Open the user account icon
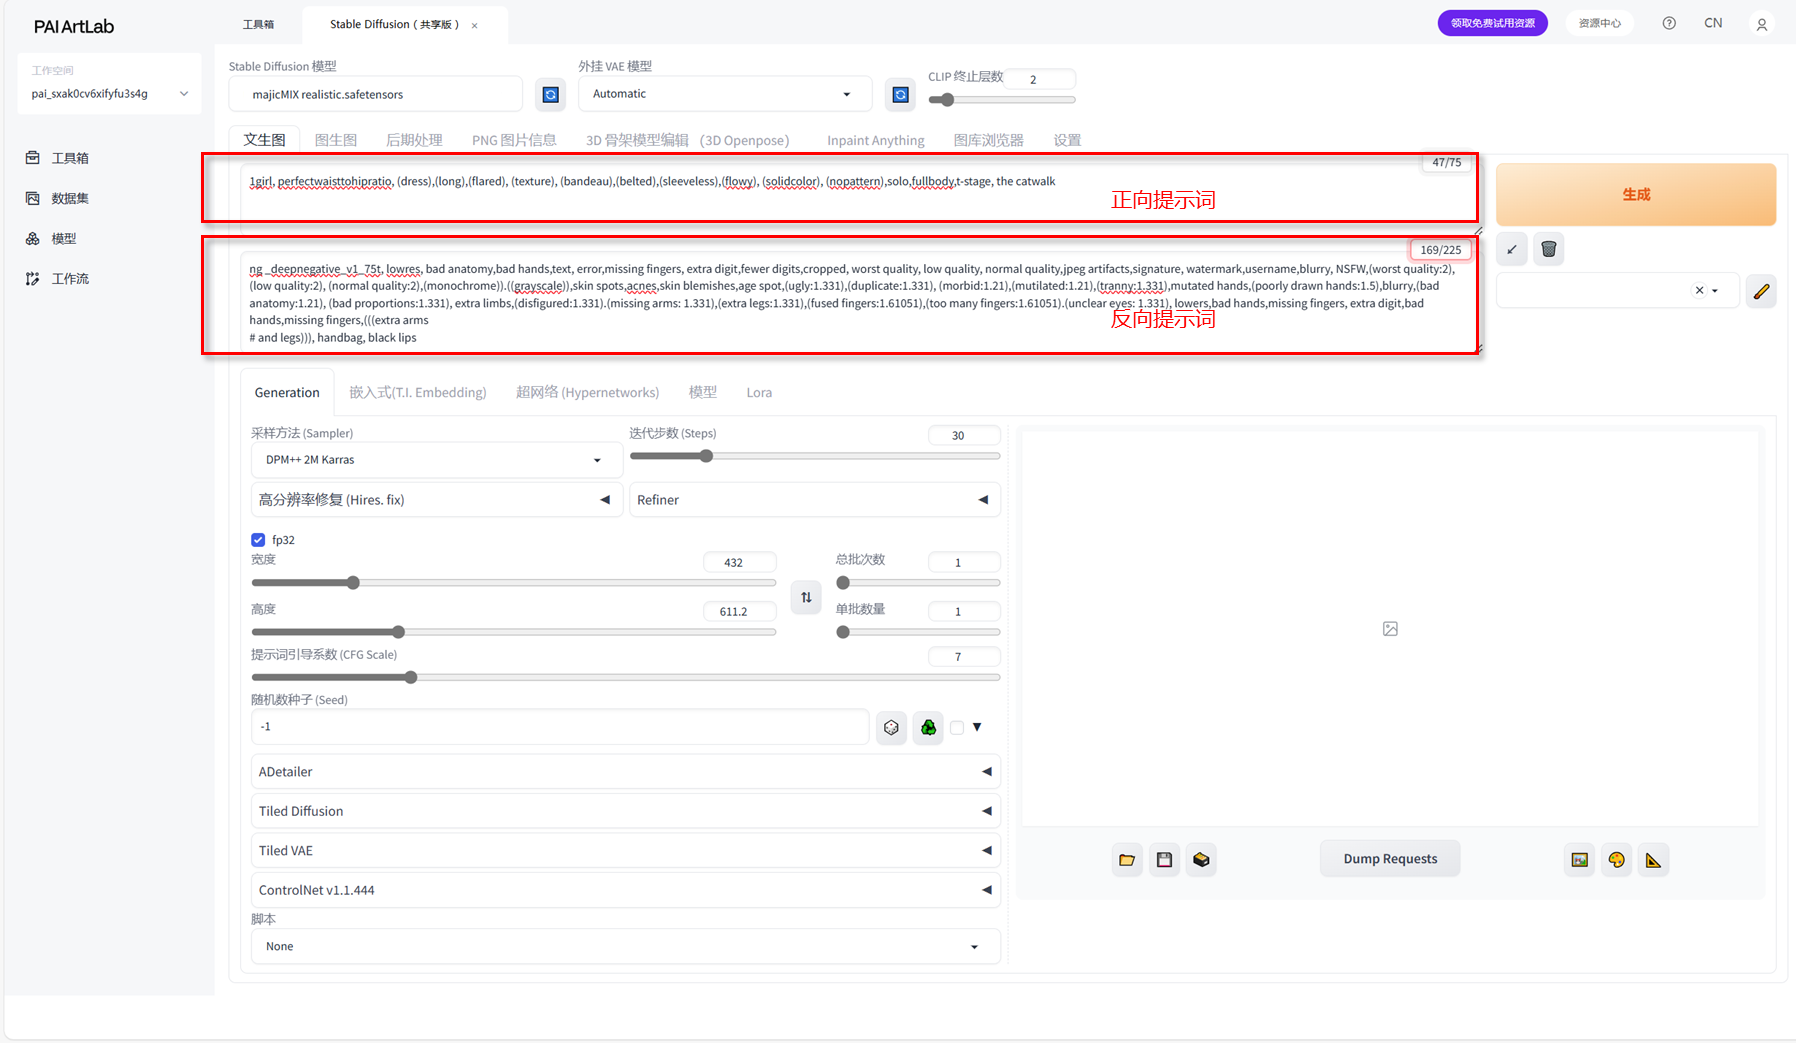This screenshot has height=1043, width=1796. tap(1762, 24)
